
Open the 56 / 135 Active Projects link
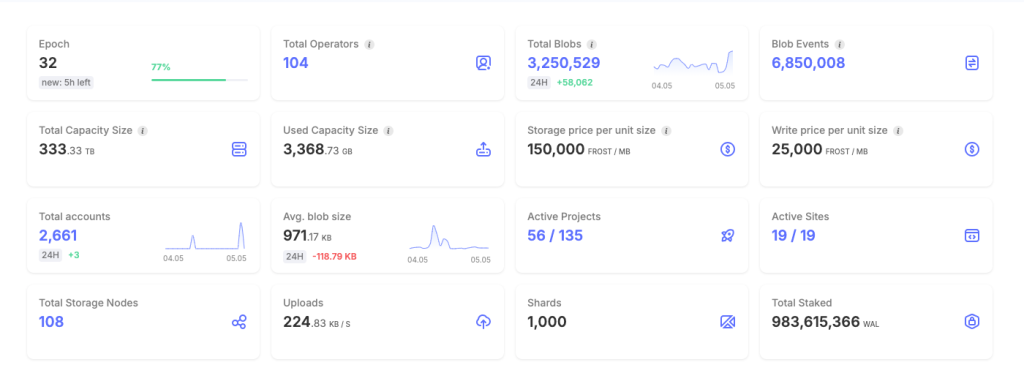555,236
